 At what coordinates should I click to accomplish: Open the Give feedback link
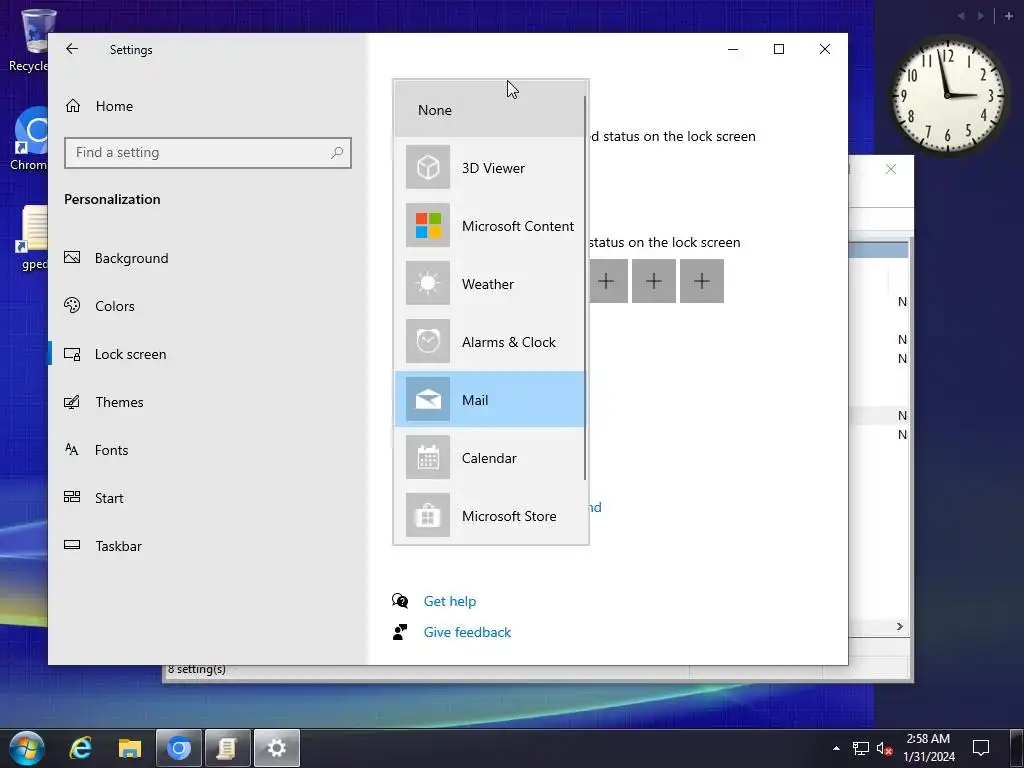[x=468, y=632]
